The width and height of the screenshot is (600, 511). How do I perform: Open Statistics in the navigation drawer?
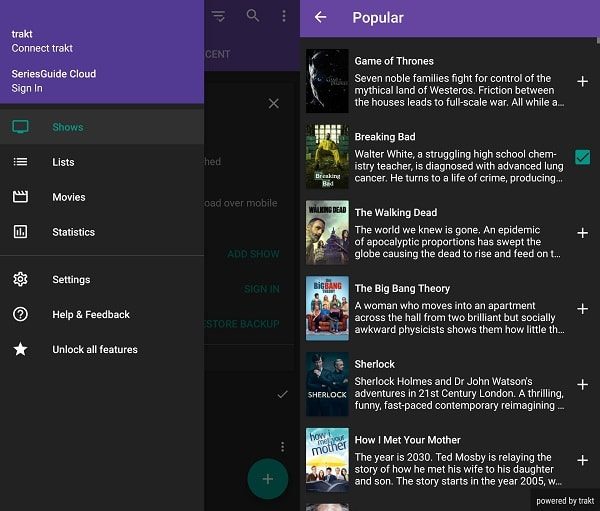(x=102, y=232)
